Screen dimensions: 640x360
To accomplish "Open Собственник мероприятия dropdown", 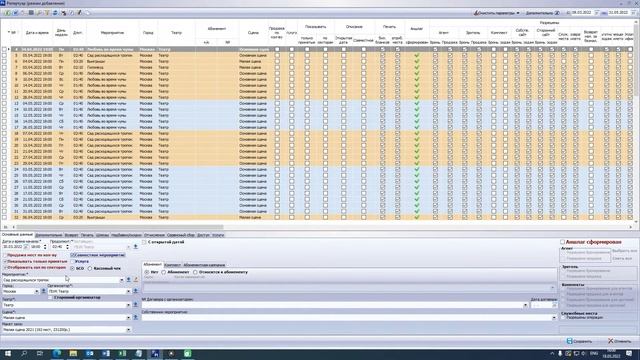I will (x=554, y=317).
